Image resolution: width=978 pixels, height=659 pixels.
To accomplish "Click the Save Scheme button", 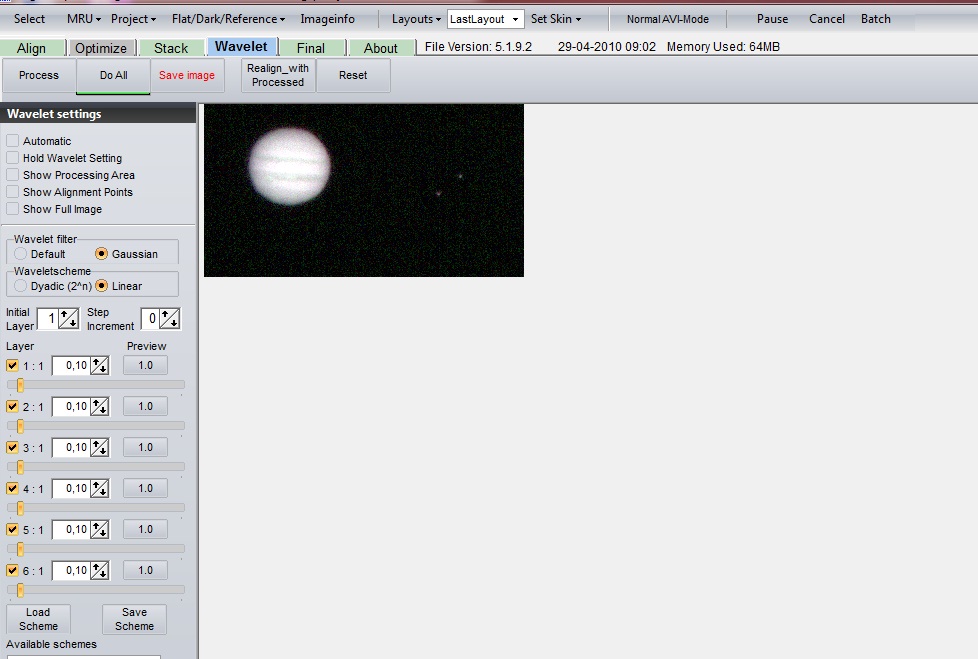I will 134,619.
